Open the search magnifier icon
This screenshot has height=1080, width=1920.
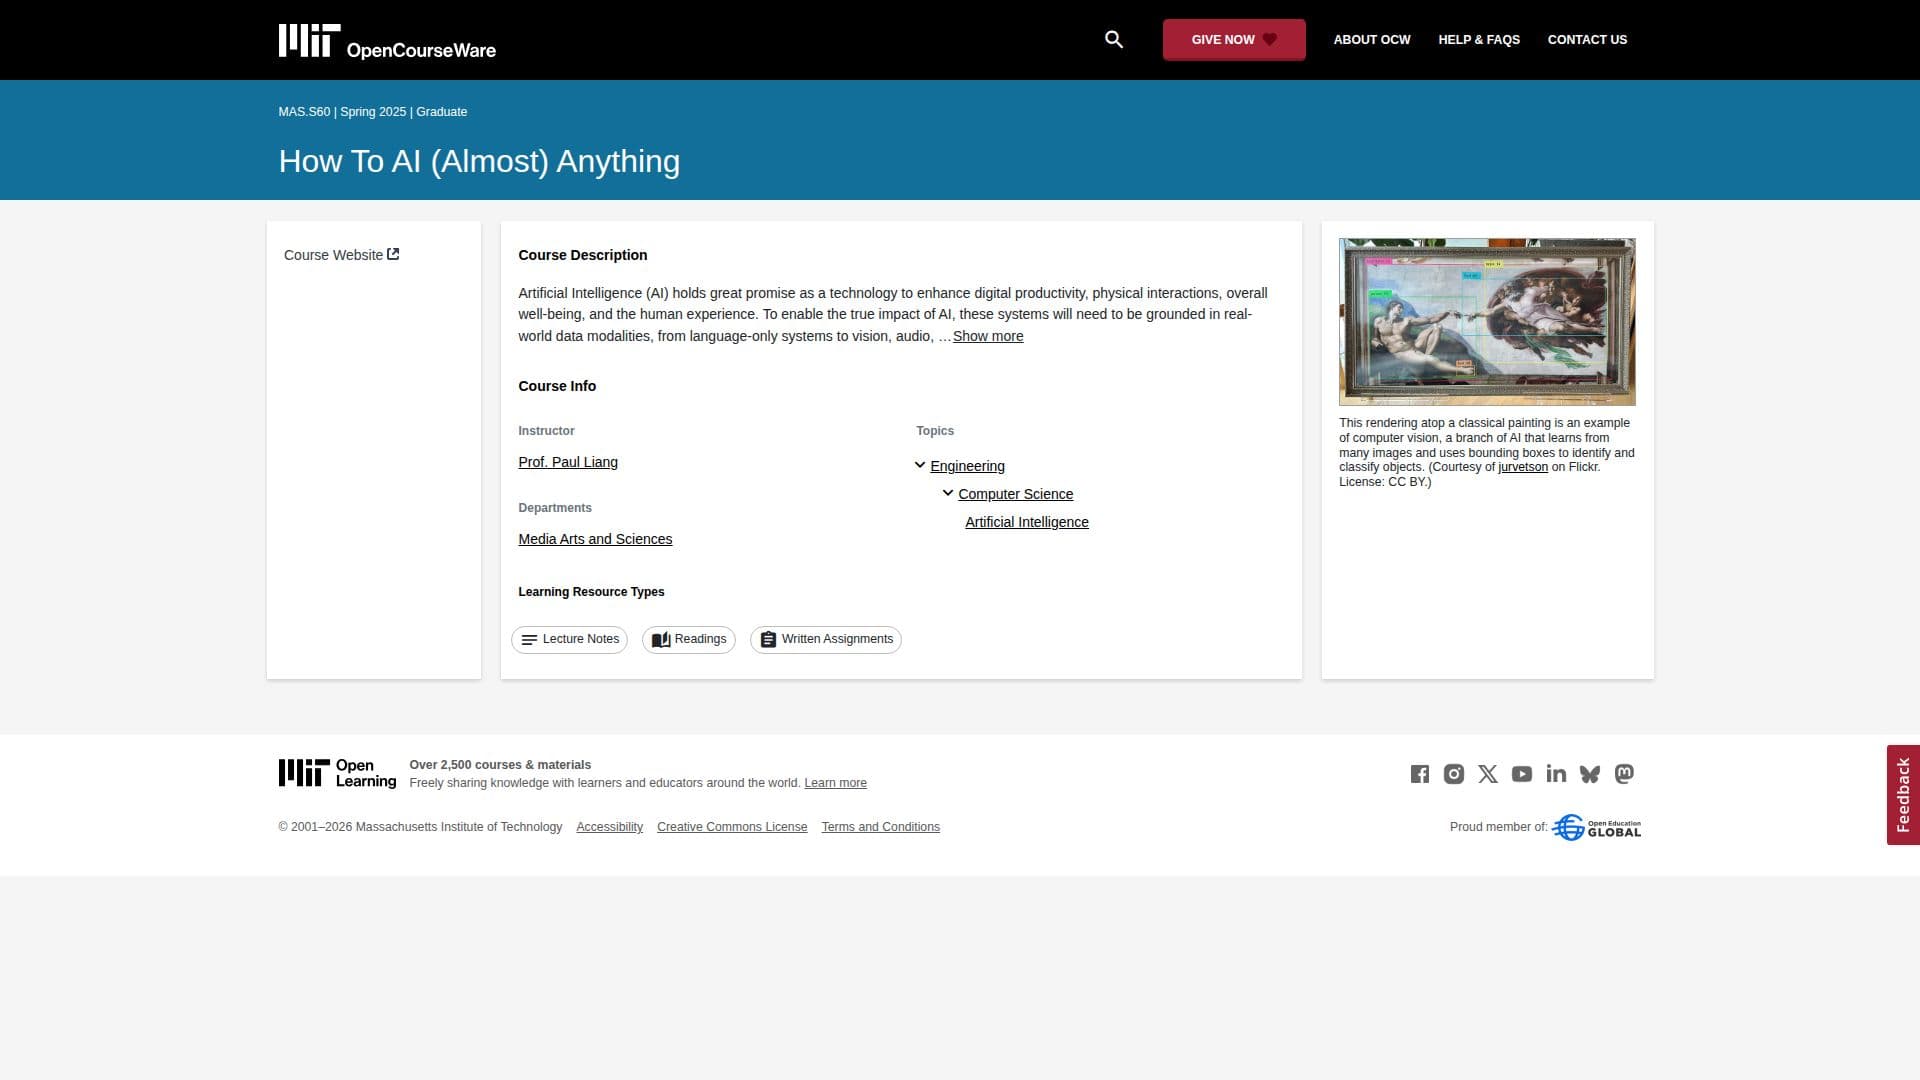click(1113, 40)
